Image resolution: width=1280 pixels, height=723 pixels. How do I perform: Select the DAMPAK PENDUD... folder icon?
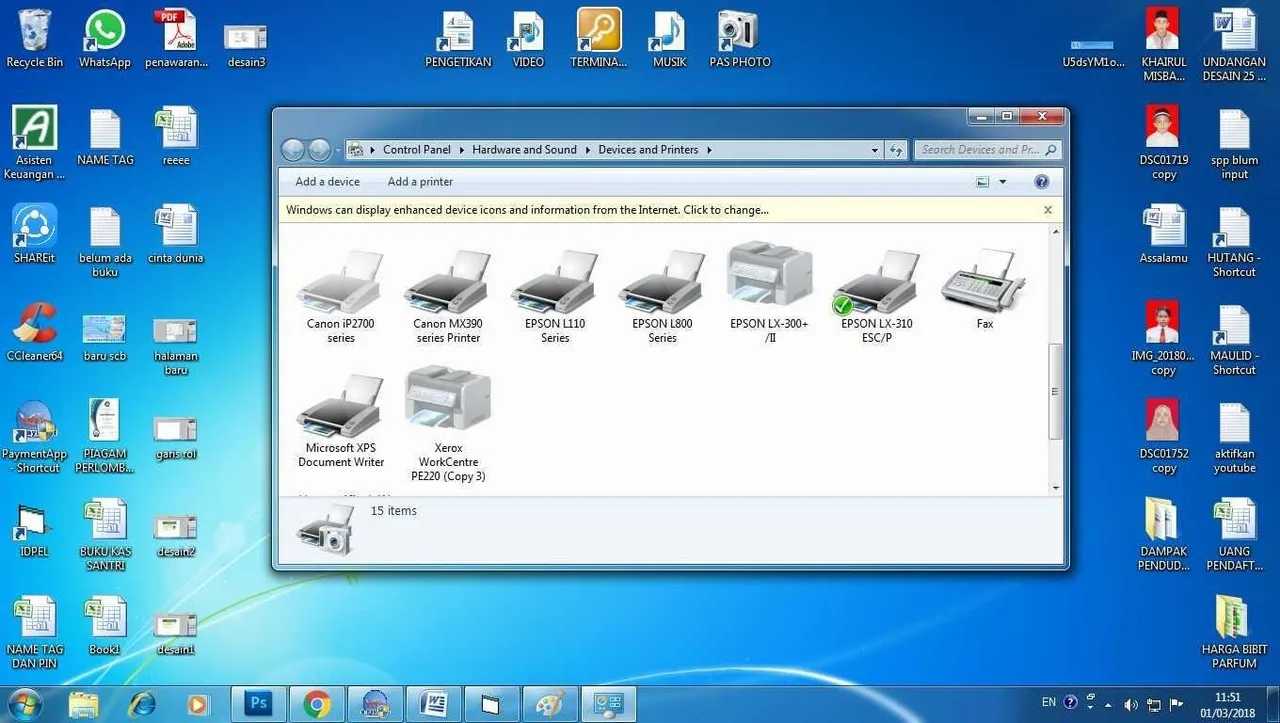tap(1163, 535)
